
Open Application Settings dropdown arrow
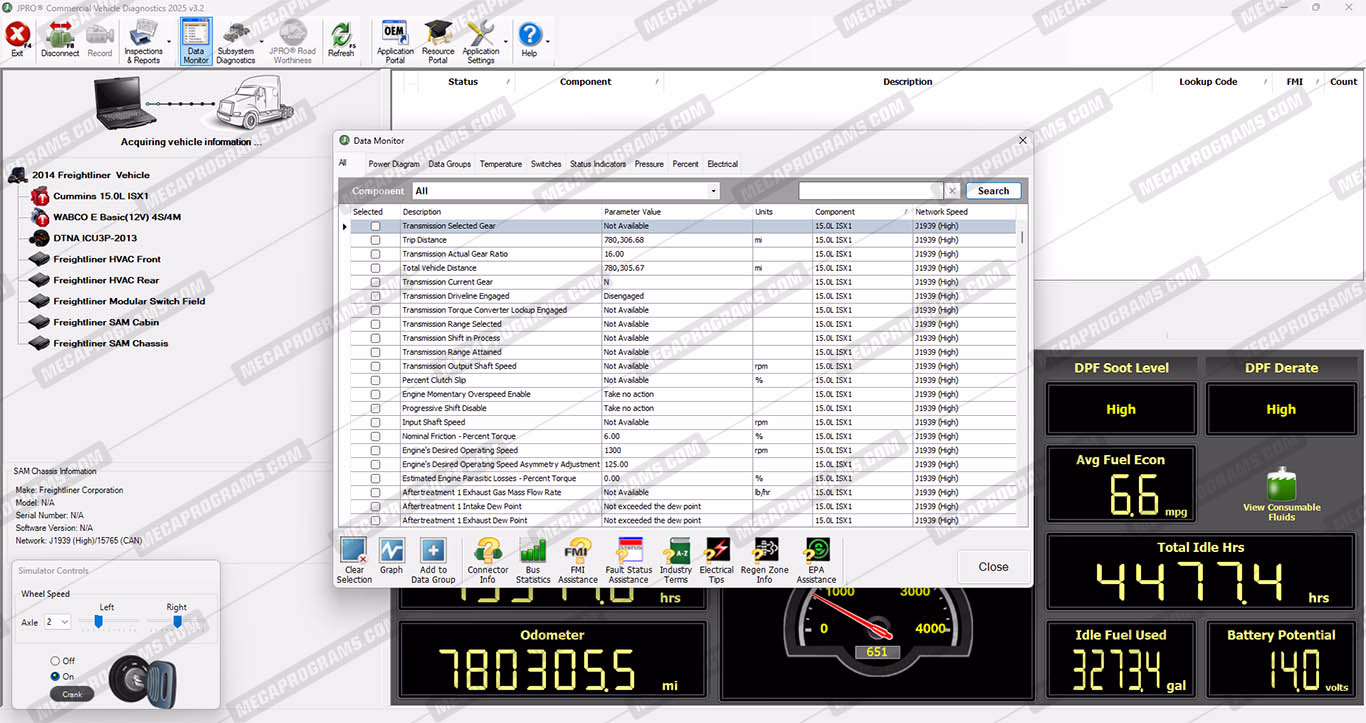click(505, 42)
